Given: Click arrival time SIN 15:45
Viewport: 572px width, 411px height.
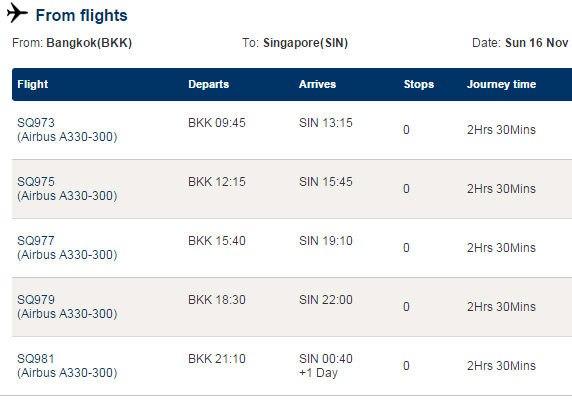Looking at the screenshot, I should pyautogui.click(x=326, y=182).
